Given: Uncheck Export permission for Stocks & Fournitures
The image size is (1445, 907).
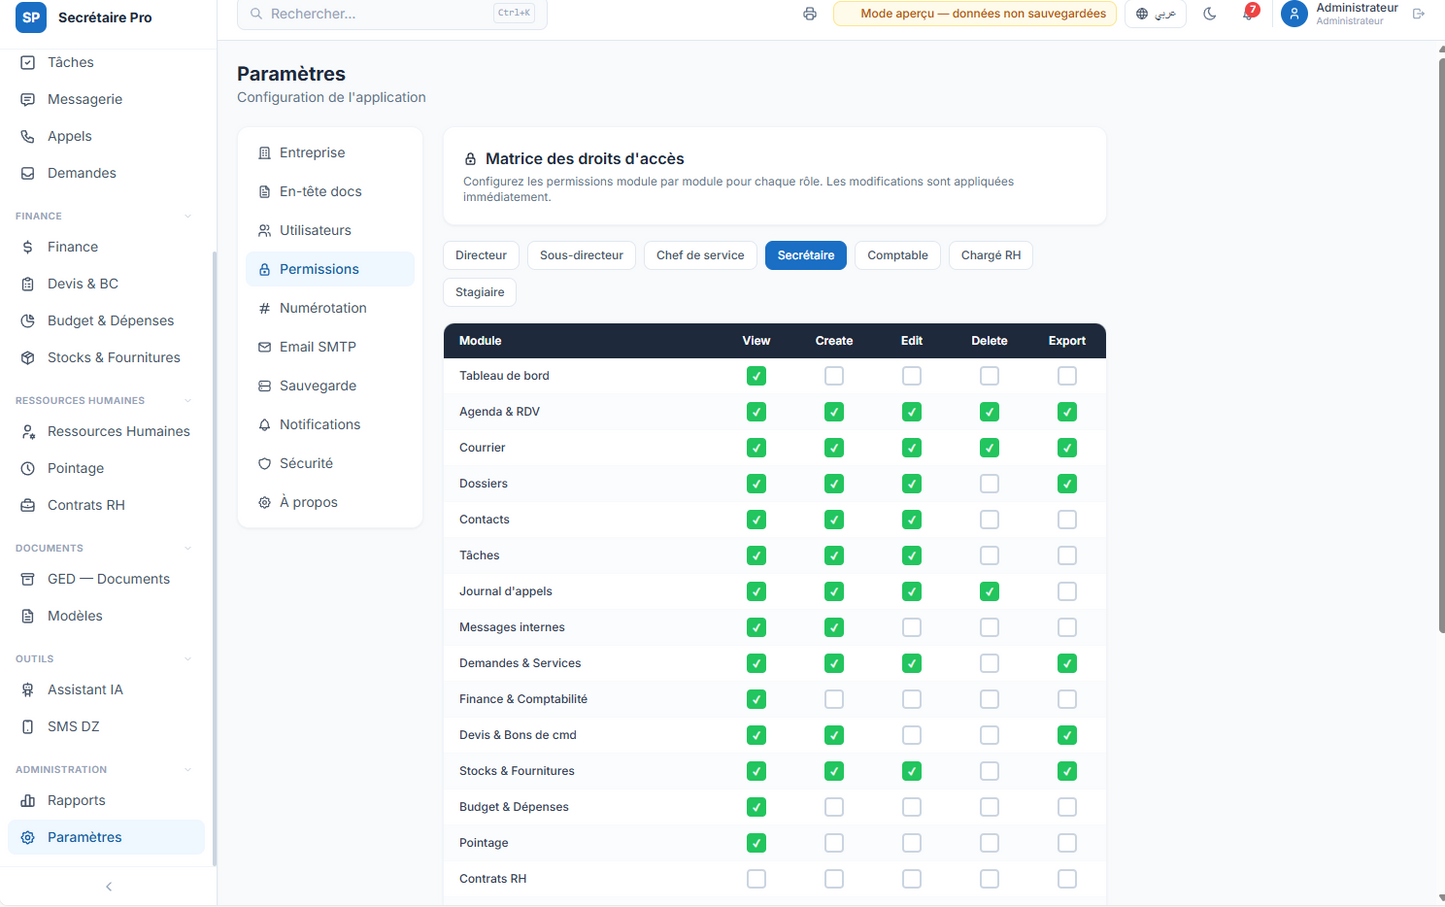Looking at the screenshot, I should tap(1067, 772).
